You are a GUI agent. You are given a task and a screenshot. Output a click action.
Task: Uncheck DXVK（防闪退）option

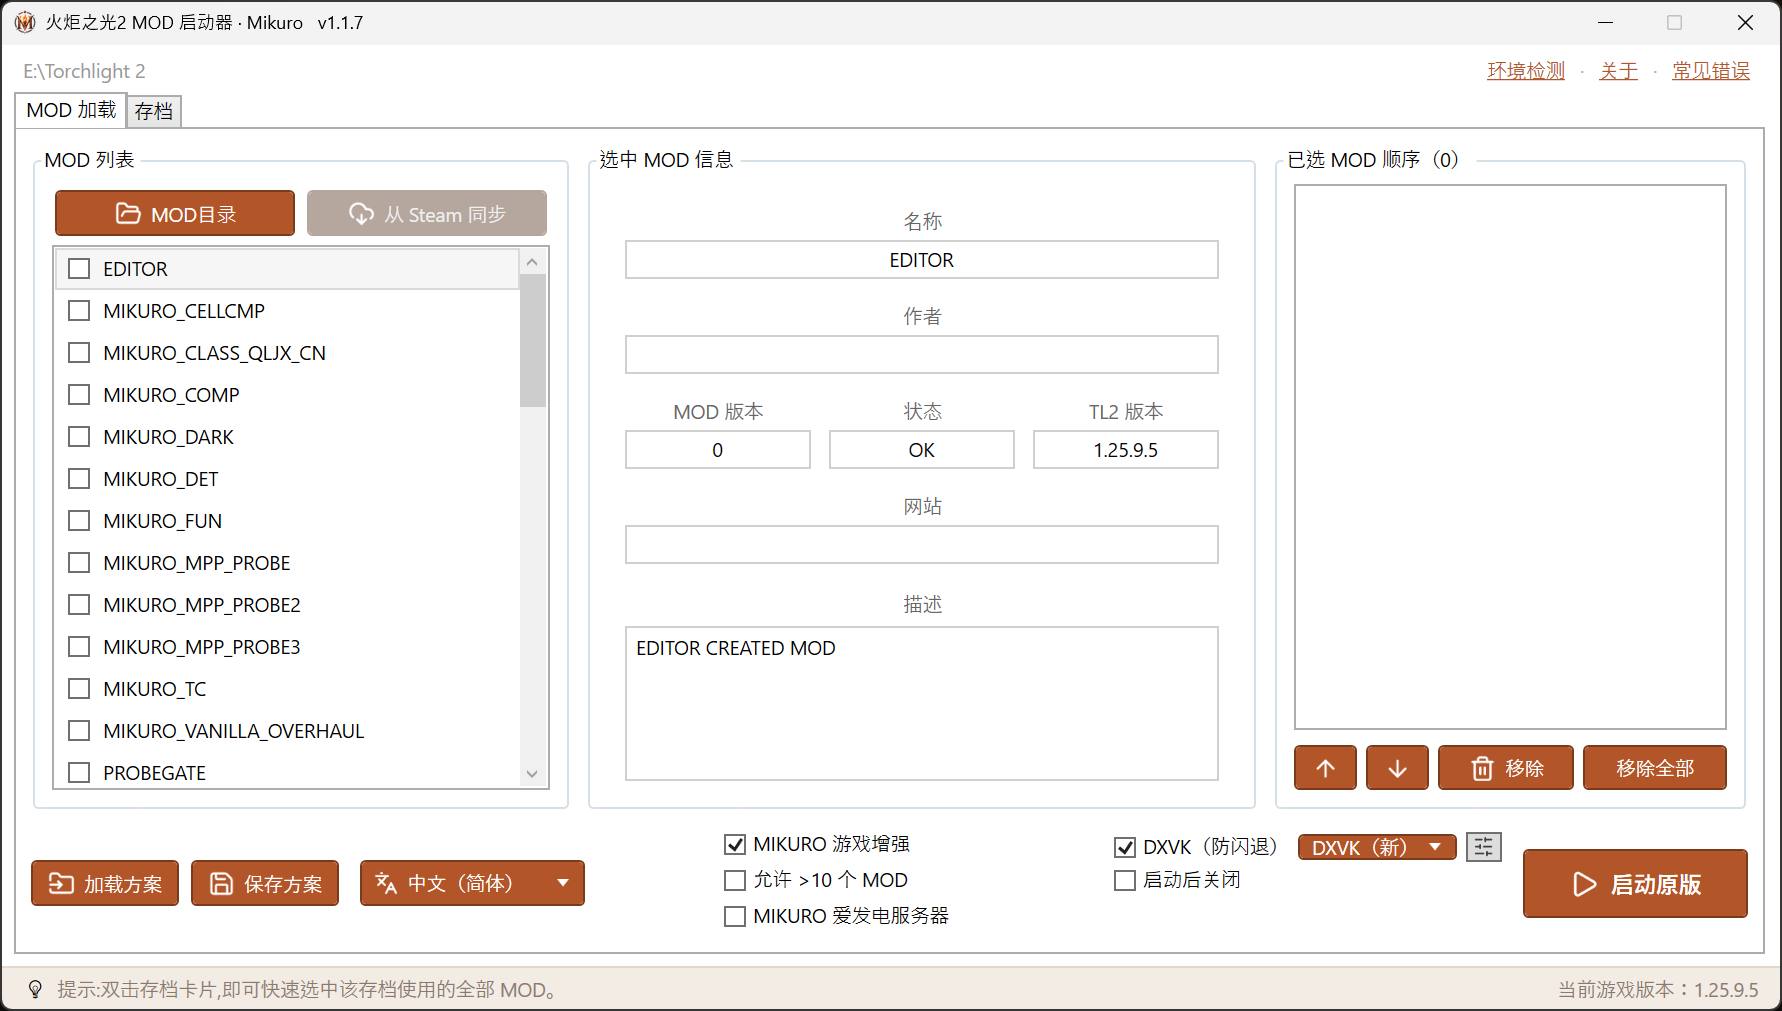coord(1125,848)
